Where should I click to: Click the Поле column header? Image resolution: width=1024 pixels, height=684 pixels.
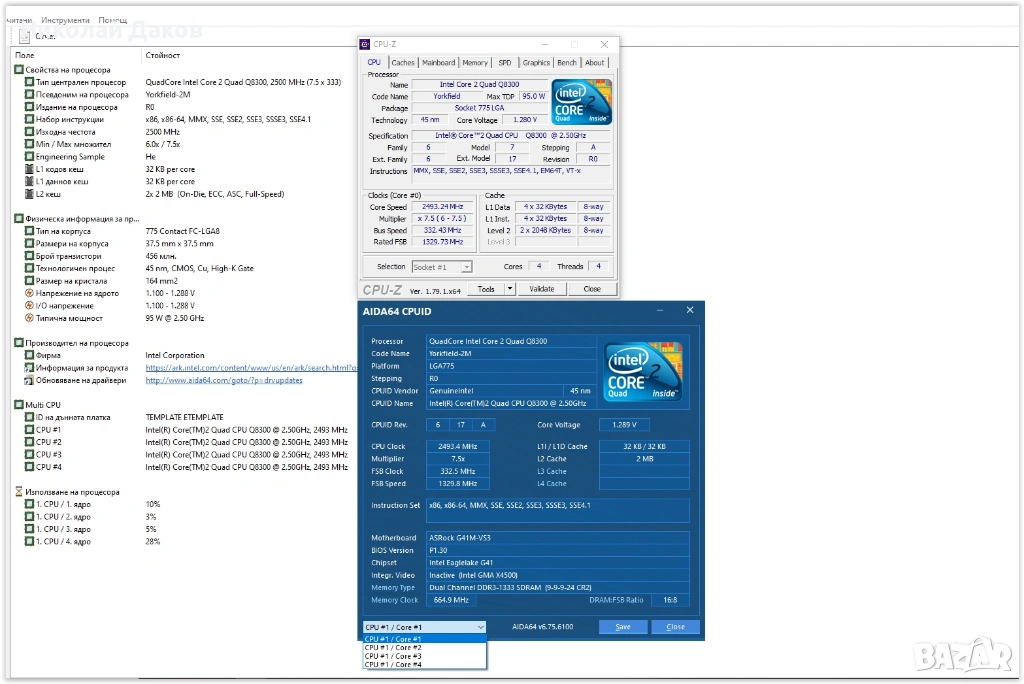tap(25, 55)
